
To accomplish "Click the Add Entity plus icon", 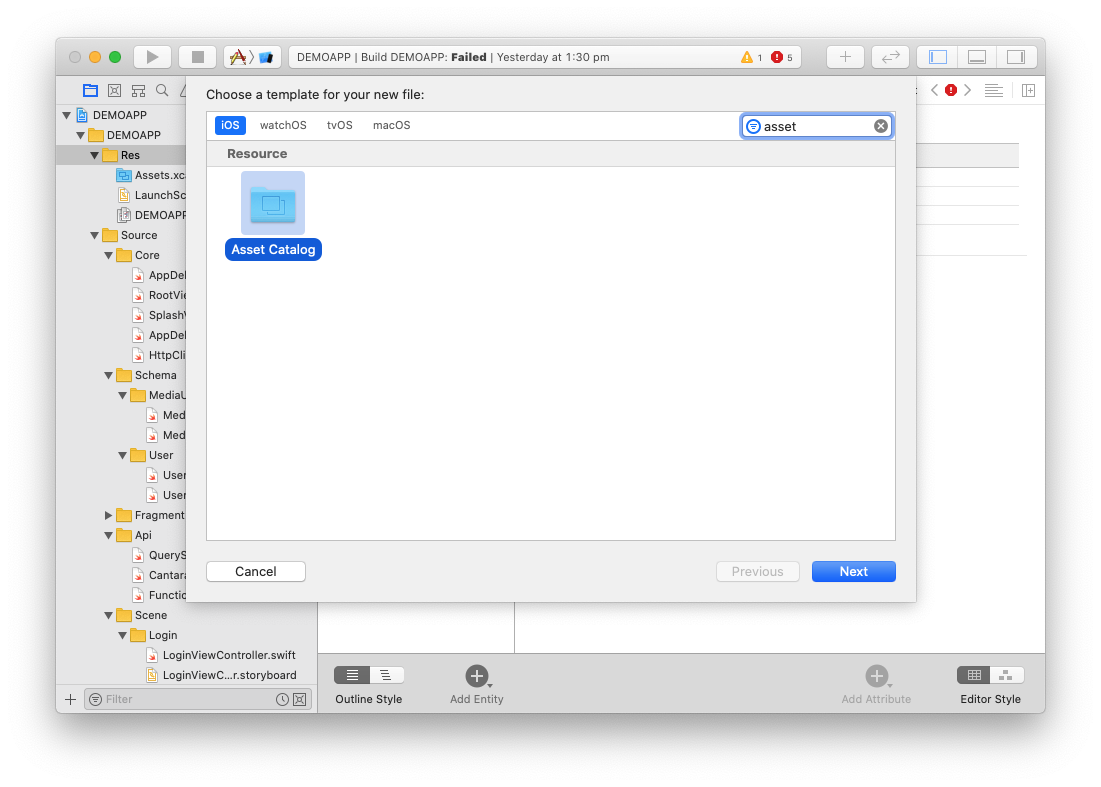I will 476,675.
